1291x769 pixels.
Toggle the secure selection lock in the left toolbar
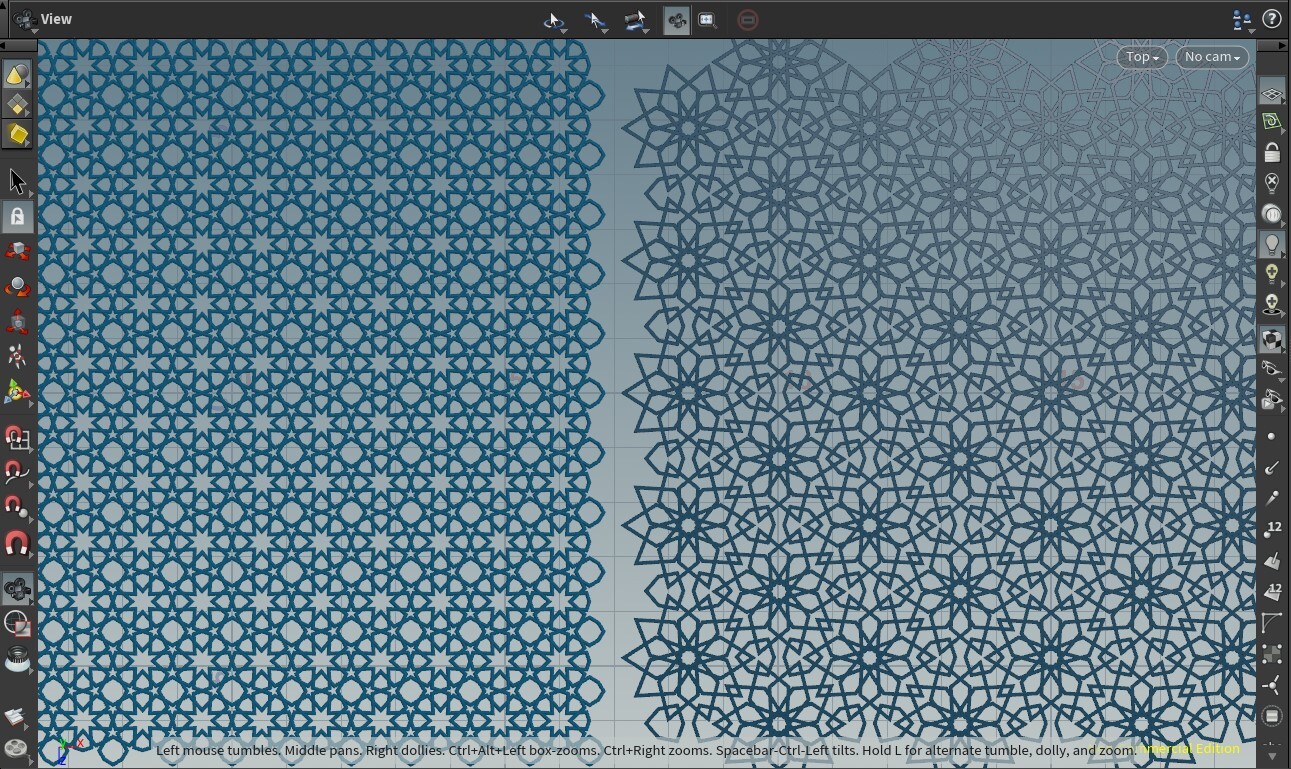pos(16,216)
